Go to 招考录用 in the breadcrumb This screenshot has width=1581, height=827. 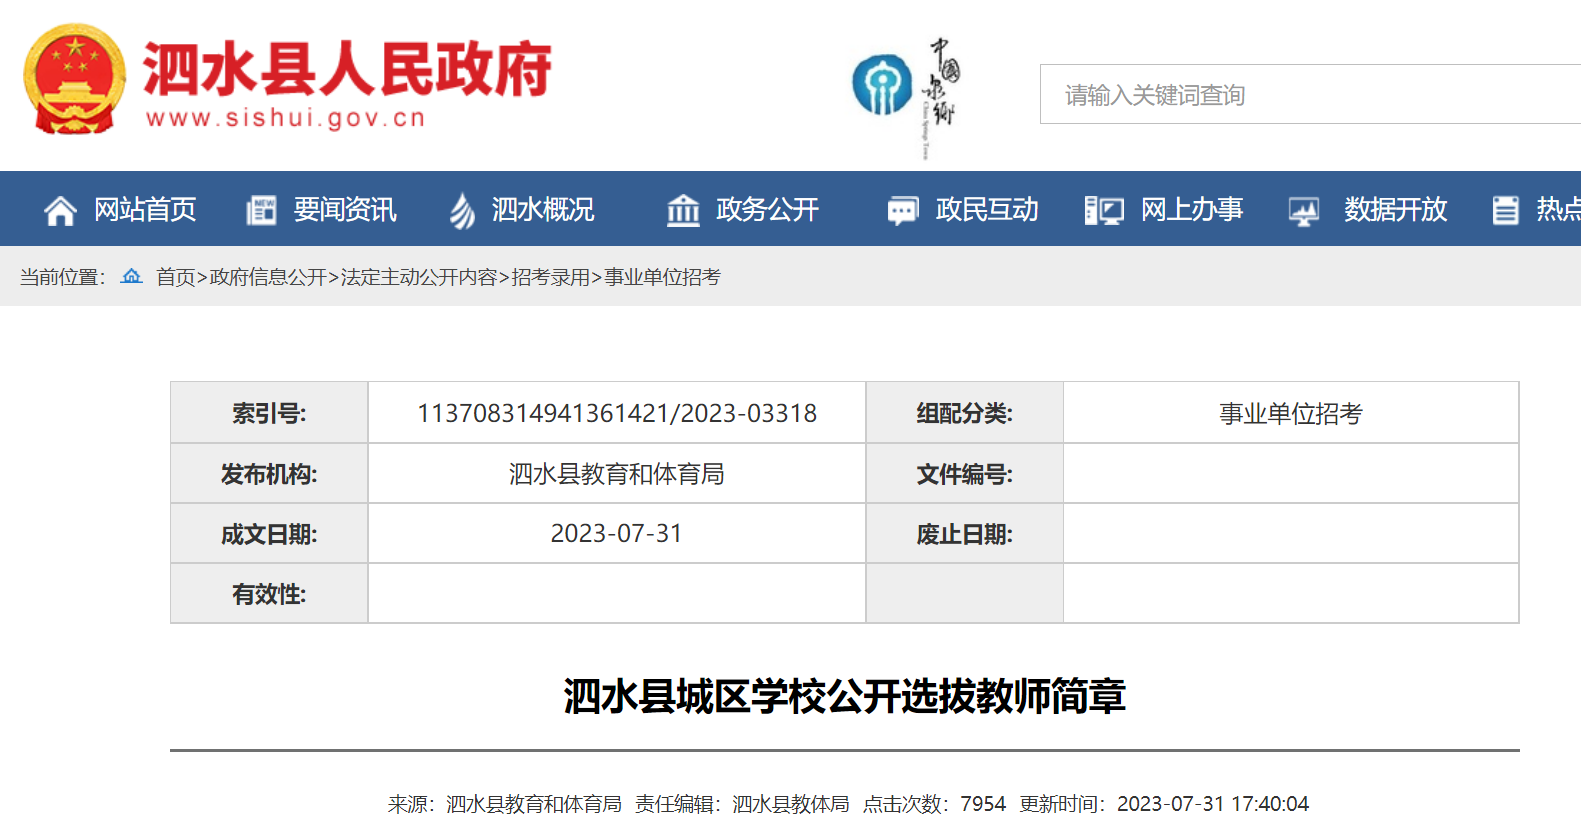[x=551, y=277]
